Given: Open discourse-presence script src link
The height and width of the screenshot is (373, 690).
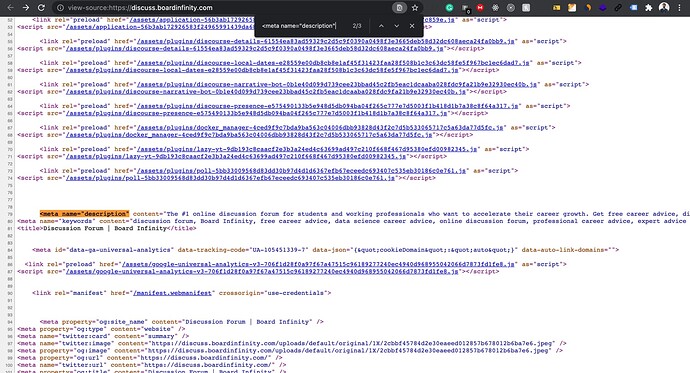Looking at the screenshot, I should click(x=257, y=113).
